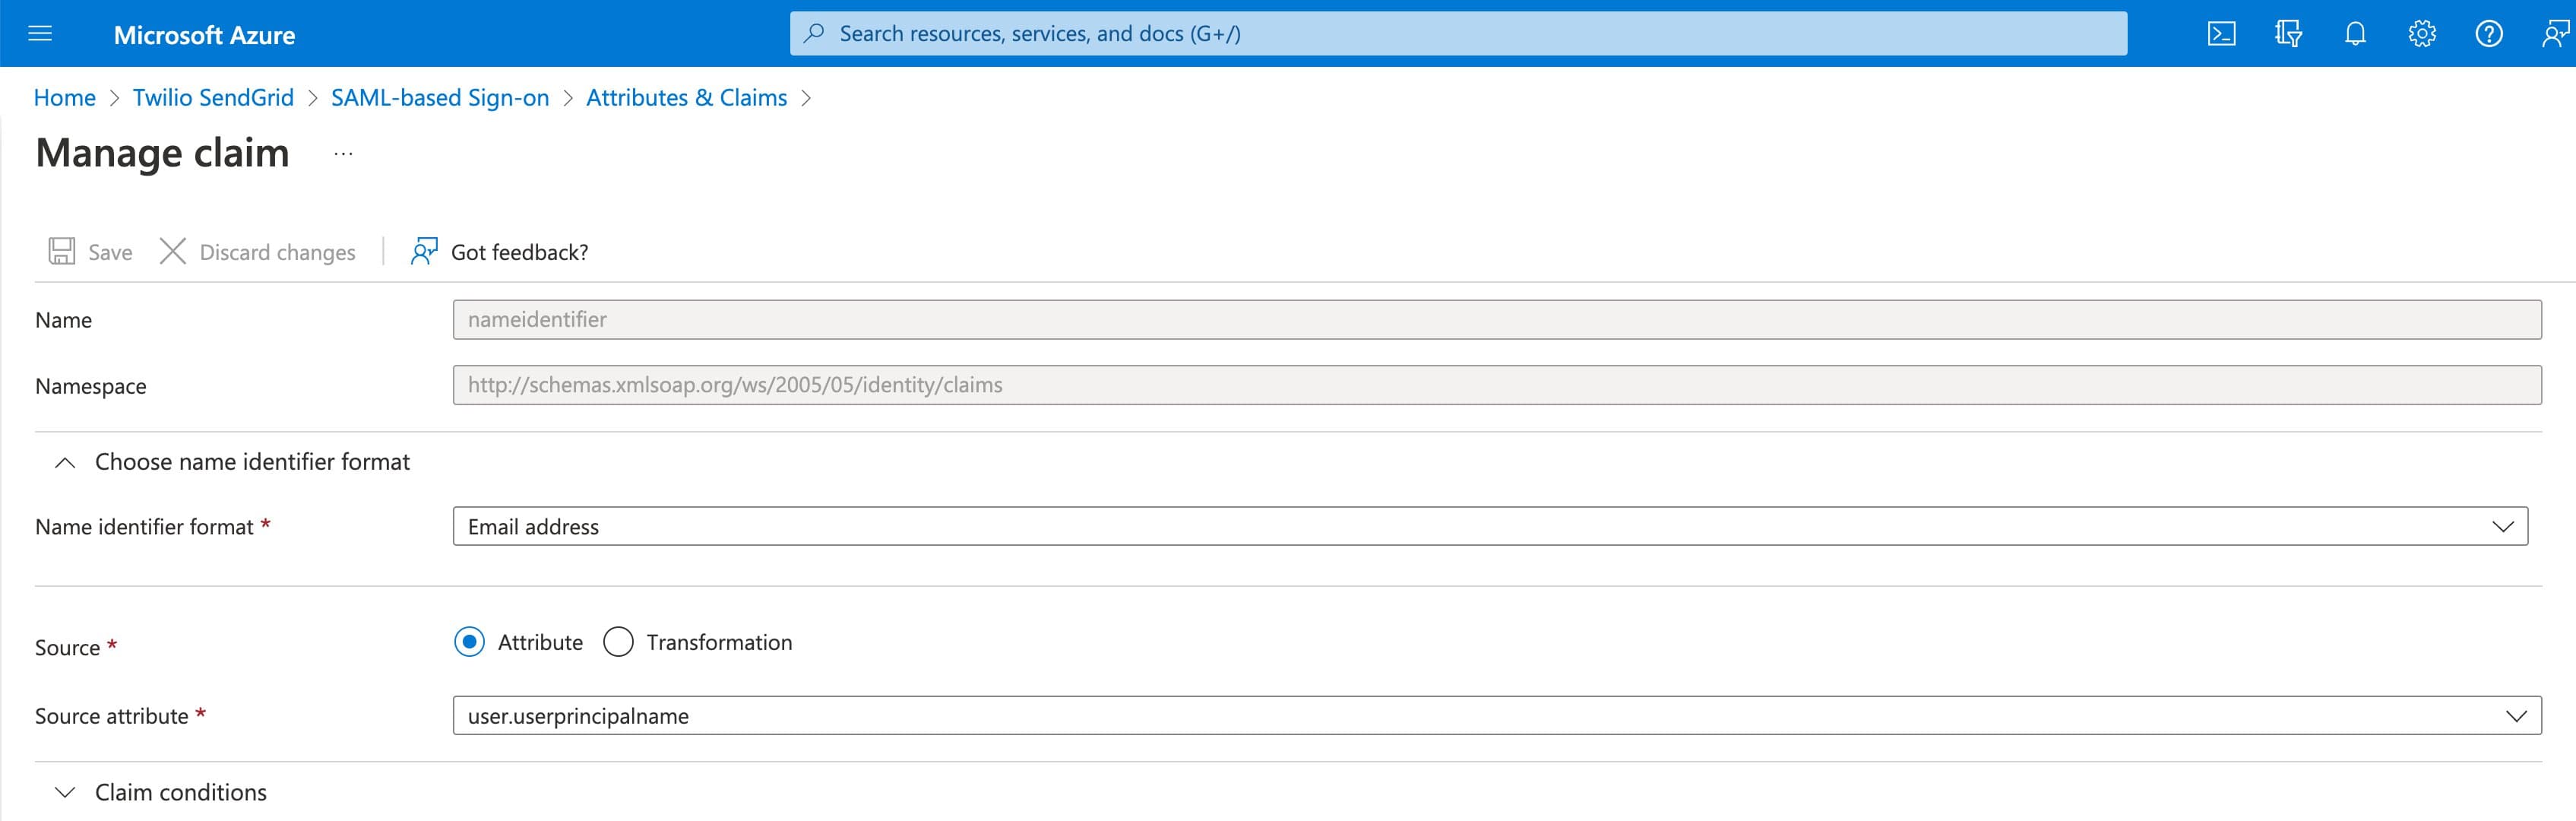Open the Name identifier format dropdown
Screen dimensions: 2576x821
pyautogui.click(x=2503, y=526)
